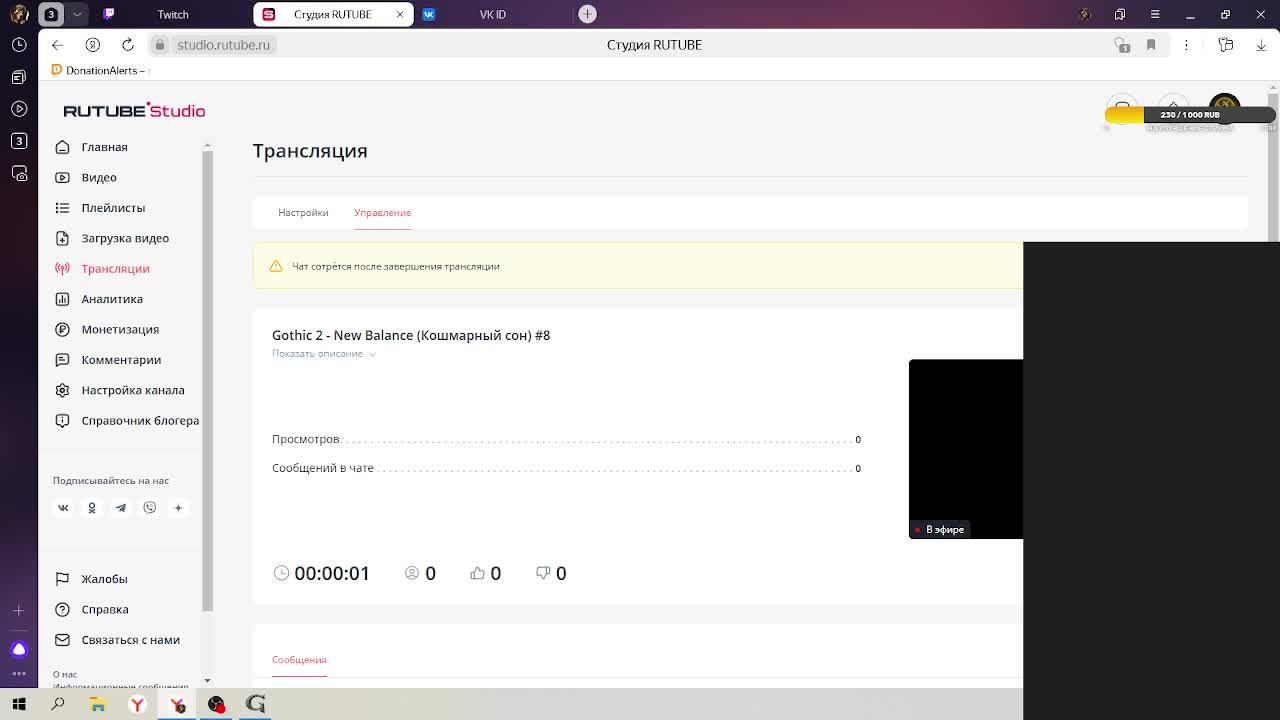Click the 230 / 1000 RUB donation bar
1280x720 pixels.
1190,115
